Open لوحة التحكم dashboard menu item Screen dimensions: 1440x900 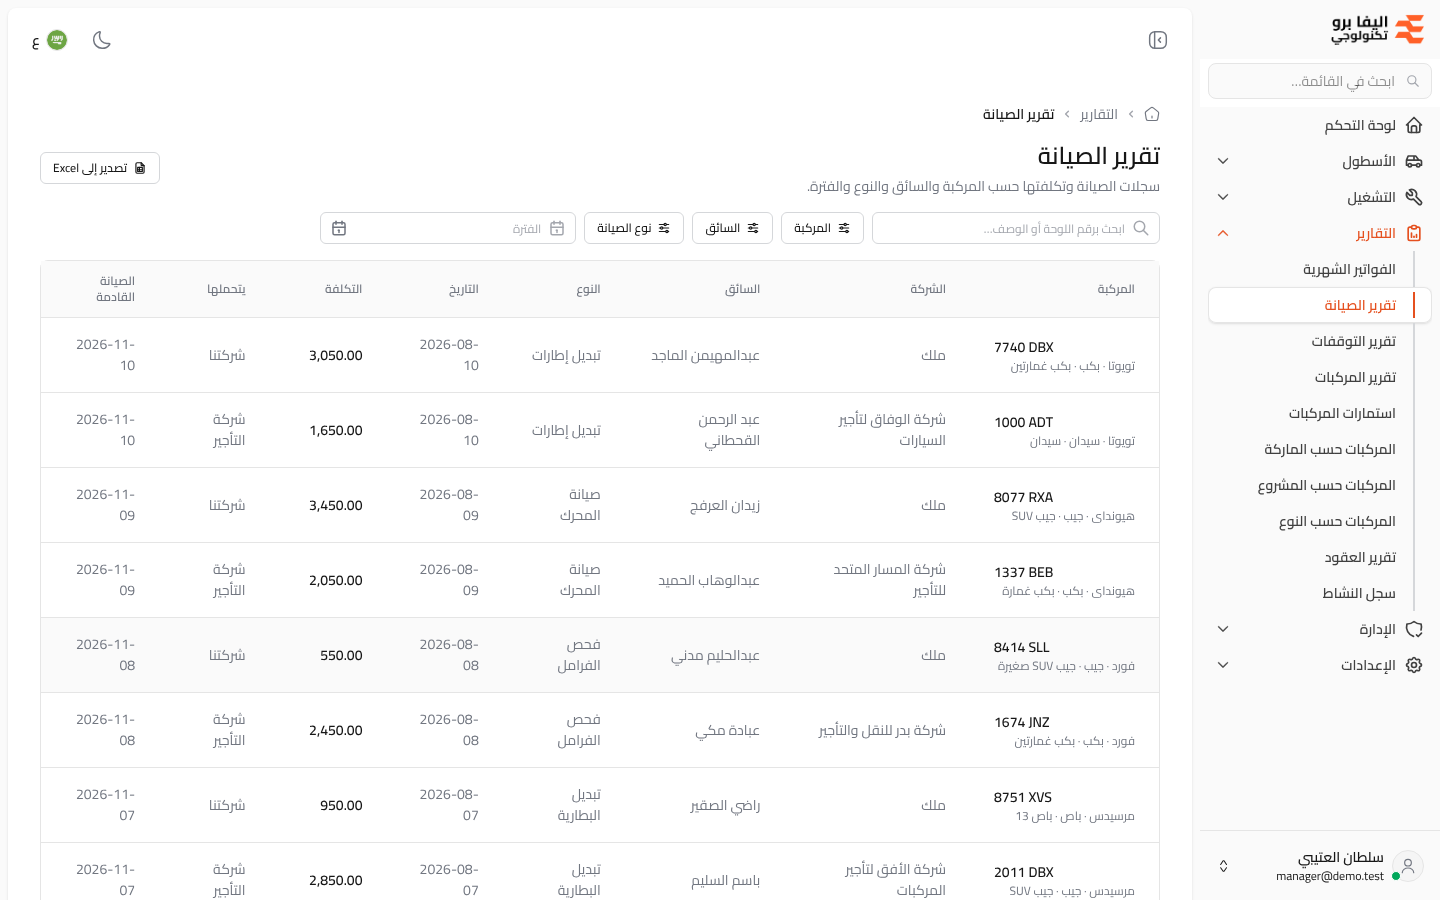(1320, 125)
